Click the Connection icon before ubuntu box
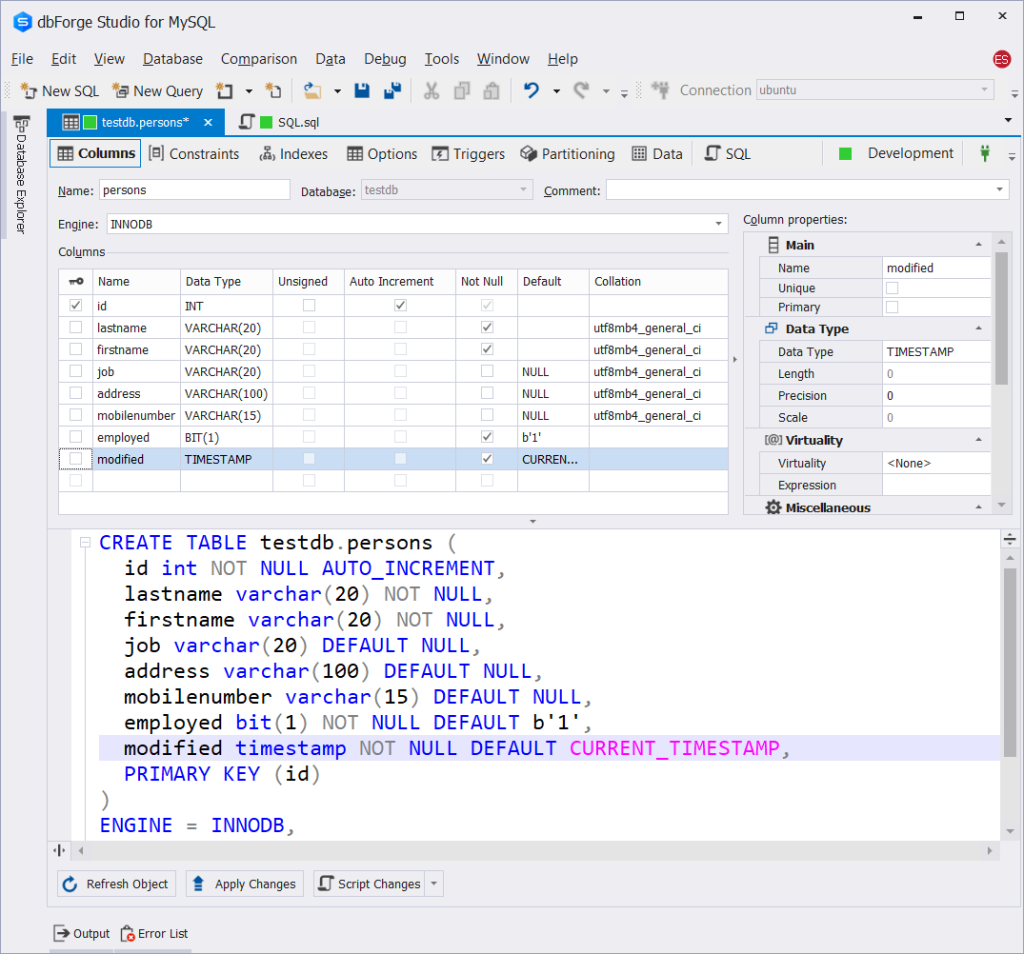The image size is (1024, 954). (660, 90)
